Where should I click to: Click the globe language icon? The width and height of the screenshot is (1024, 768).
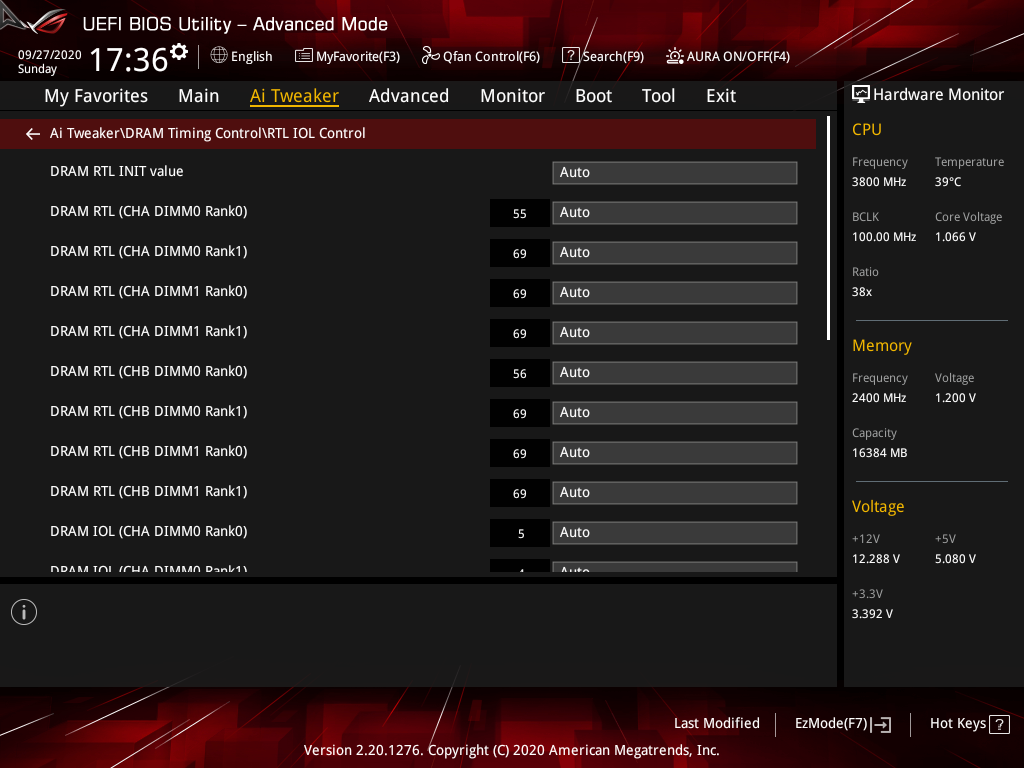(x=219, y=56)
